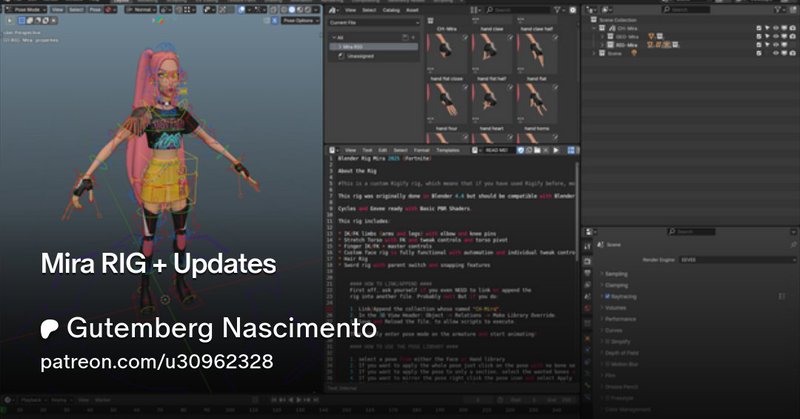Screen dimensions: 800x419
Task: Open the text editor type dropdown
Action: click(x=333, y=150)
